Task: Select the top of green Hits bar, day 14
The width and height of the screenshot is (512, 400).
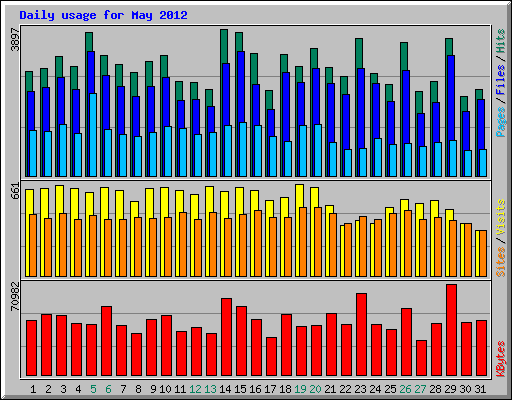Action: (224, 46)
